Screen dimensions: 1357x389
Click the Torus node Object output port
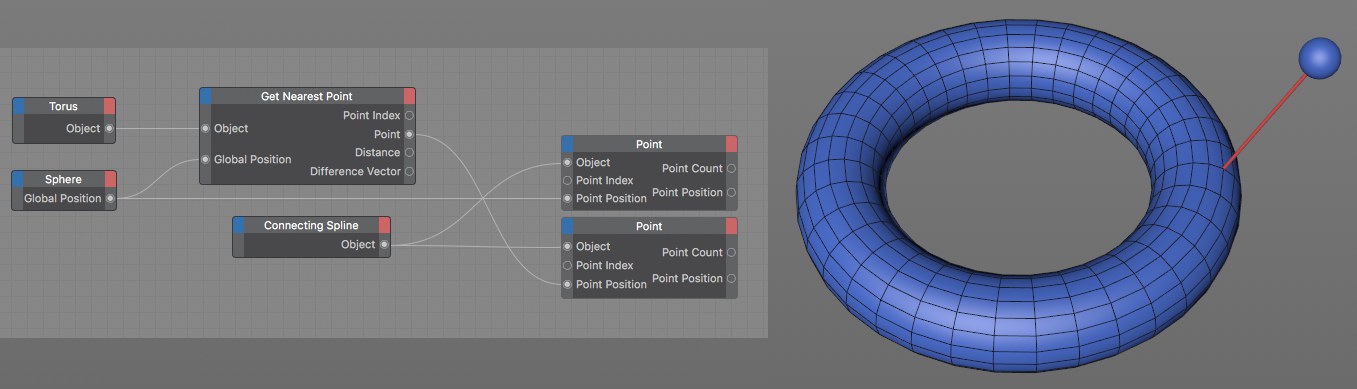109,128
